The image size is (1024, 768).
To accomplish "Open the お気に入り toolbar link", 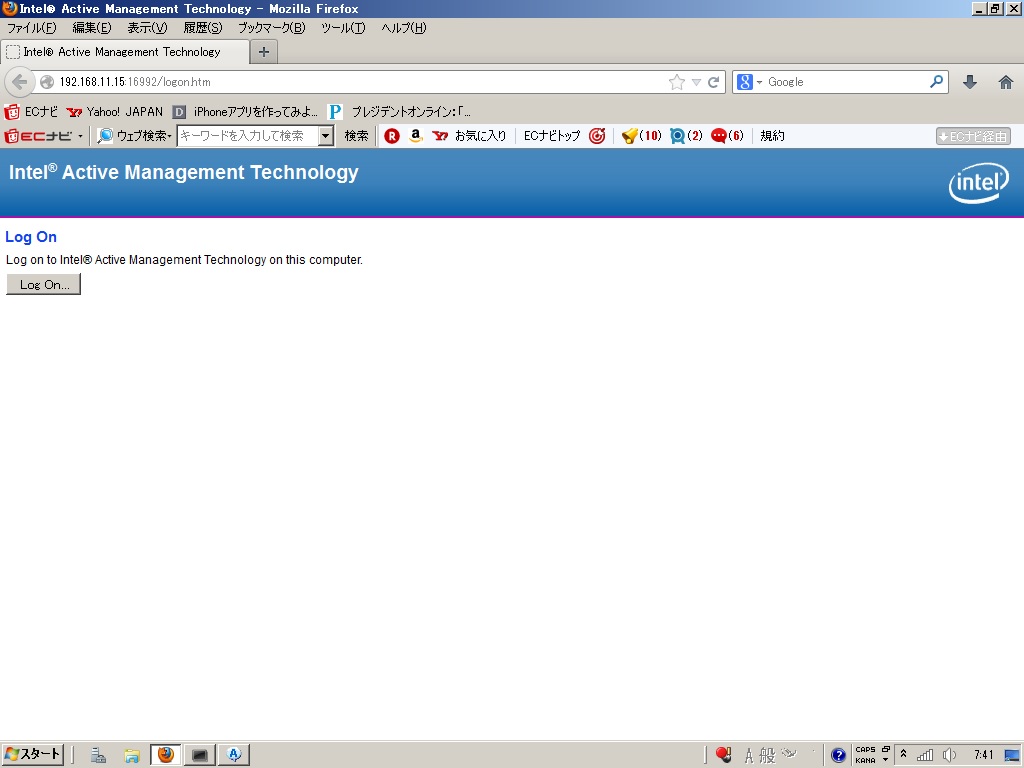I will point(481,136).
